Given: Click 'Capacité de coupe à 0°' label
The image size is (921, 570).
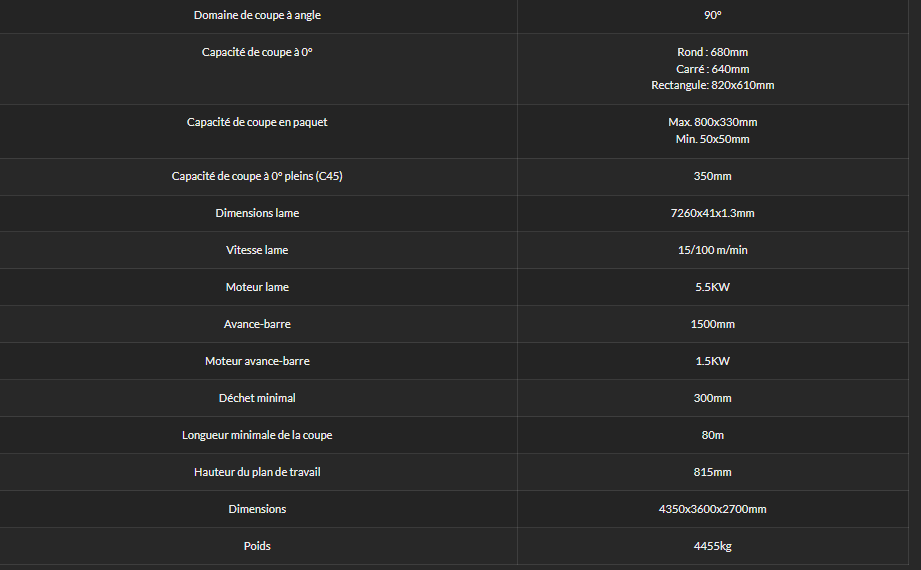Looking at the screenshot, I should click(257, 52).
